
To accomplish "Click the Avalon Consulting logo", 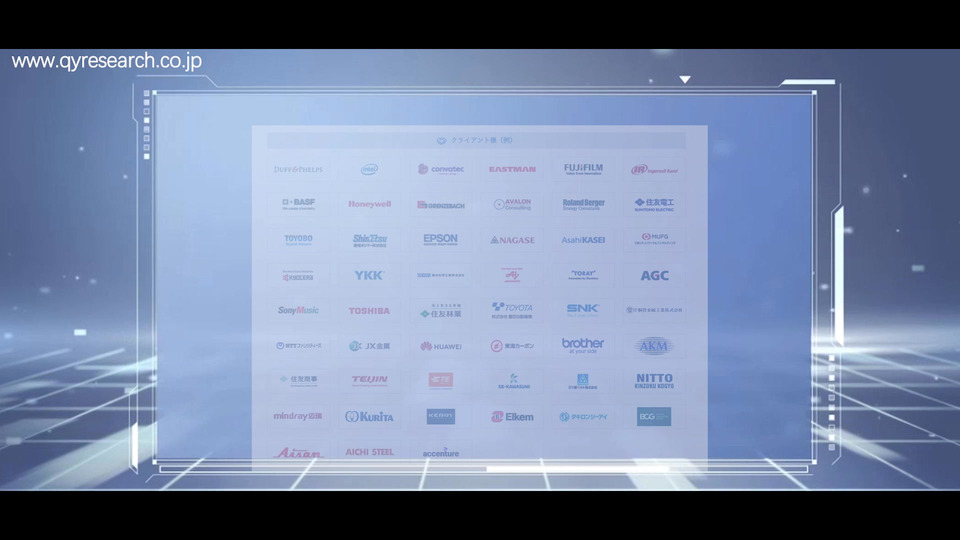I will point(512,204).
